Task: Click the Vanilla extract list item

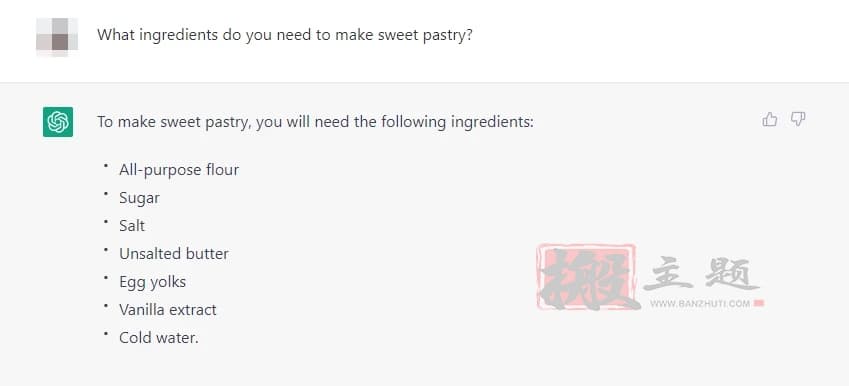Action: pyautogui.click(x=168, y=310)
